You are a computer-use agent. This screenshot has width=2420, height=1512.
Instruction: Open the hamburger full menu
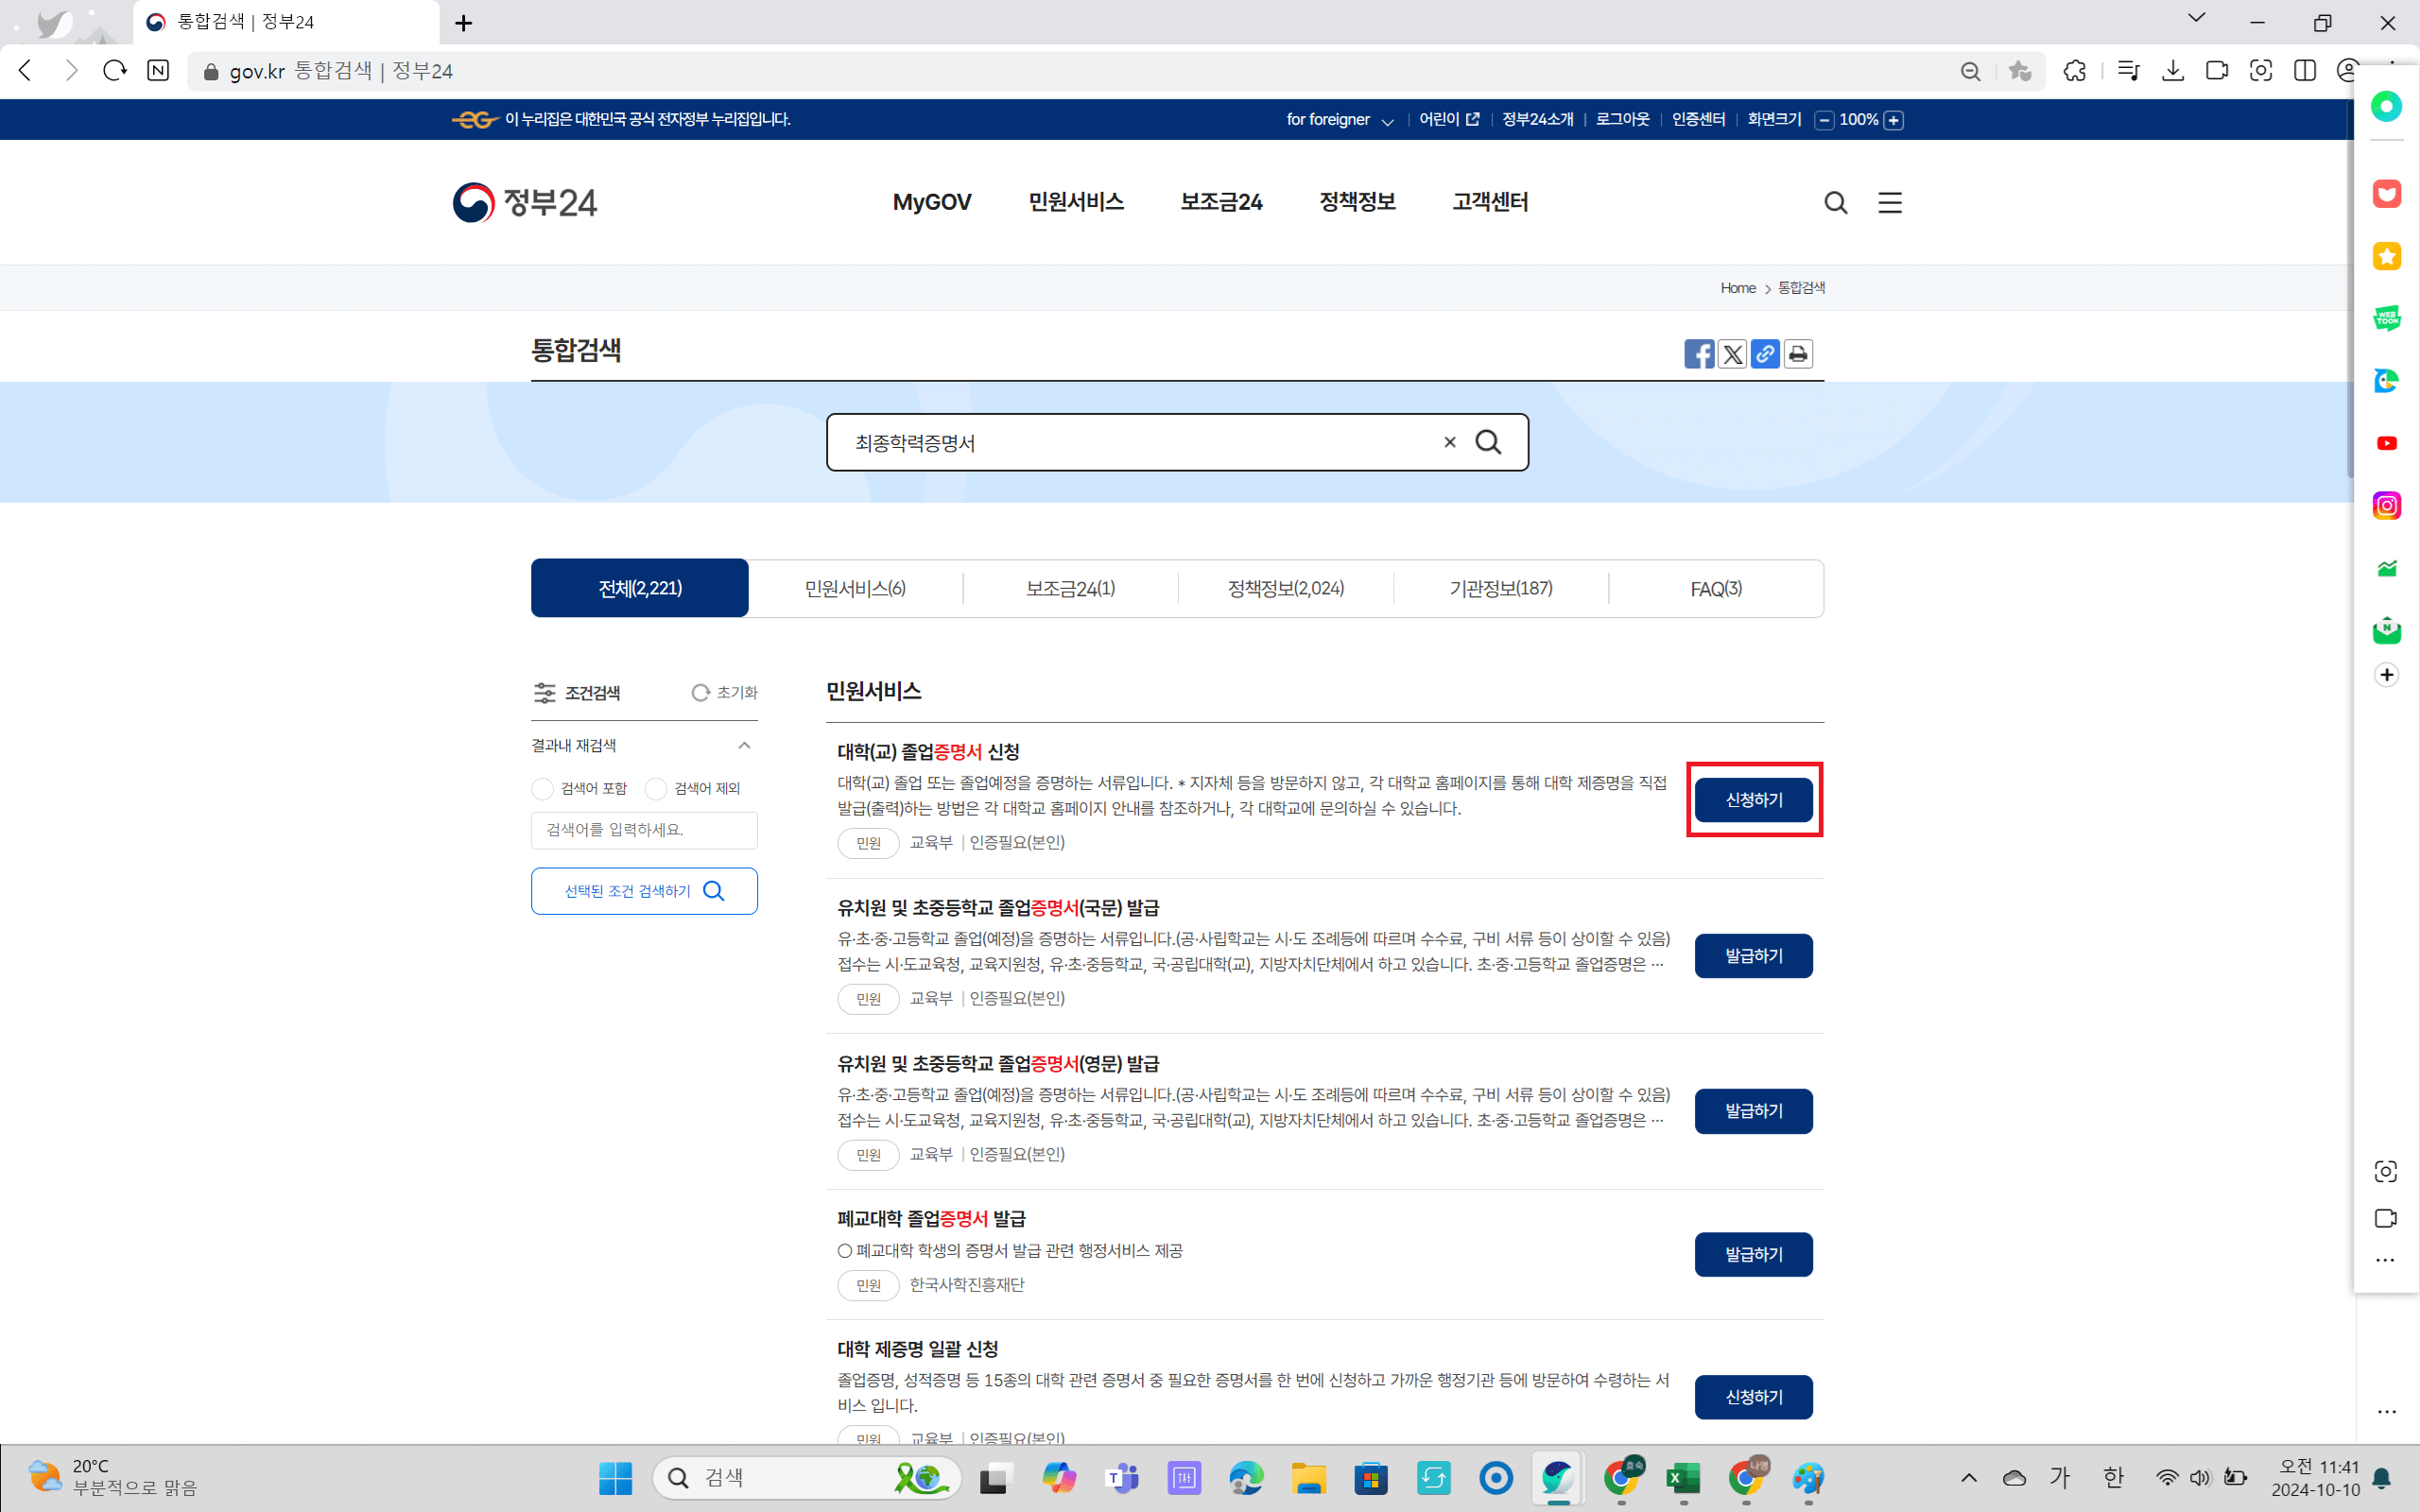[1890, 202]
